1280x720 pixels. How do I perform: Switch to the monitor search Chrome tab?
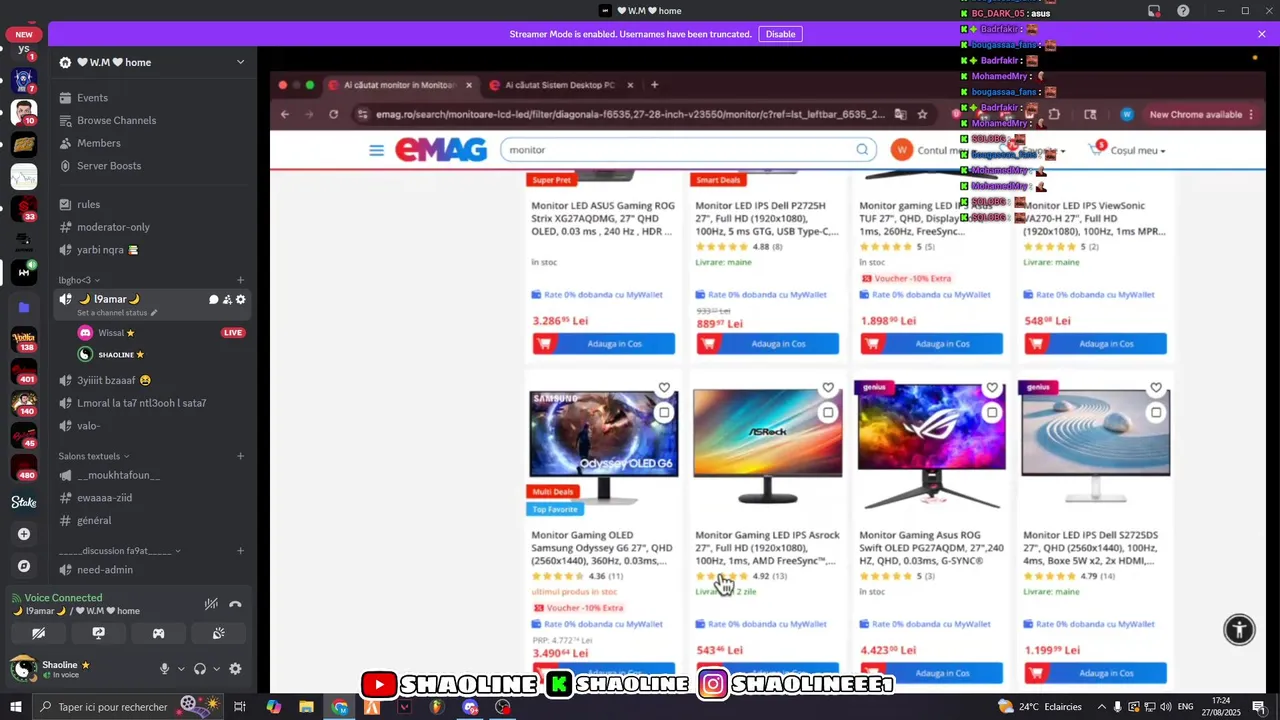pos(401,85)
